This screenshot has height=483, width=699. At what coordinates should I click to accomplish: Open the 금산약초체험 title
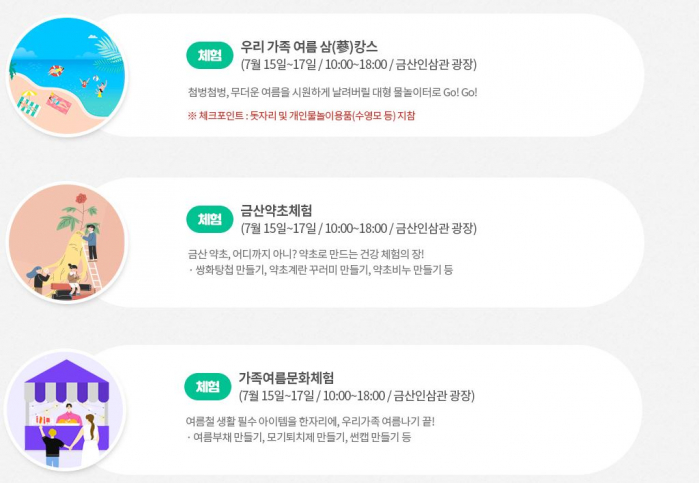[277, 211]
